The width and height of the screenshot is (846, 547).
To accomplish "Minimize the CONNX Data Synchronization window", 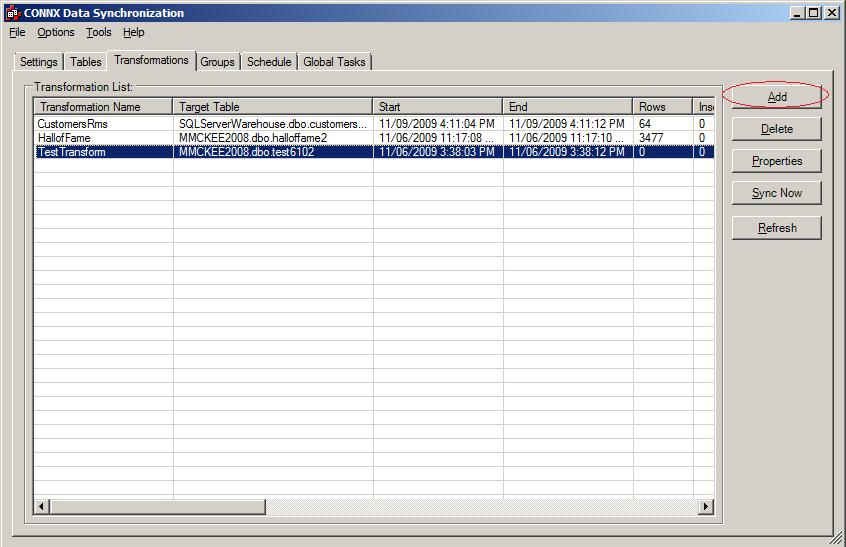I will (x=798, y=13).
